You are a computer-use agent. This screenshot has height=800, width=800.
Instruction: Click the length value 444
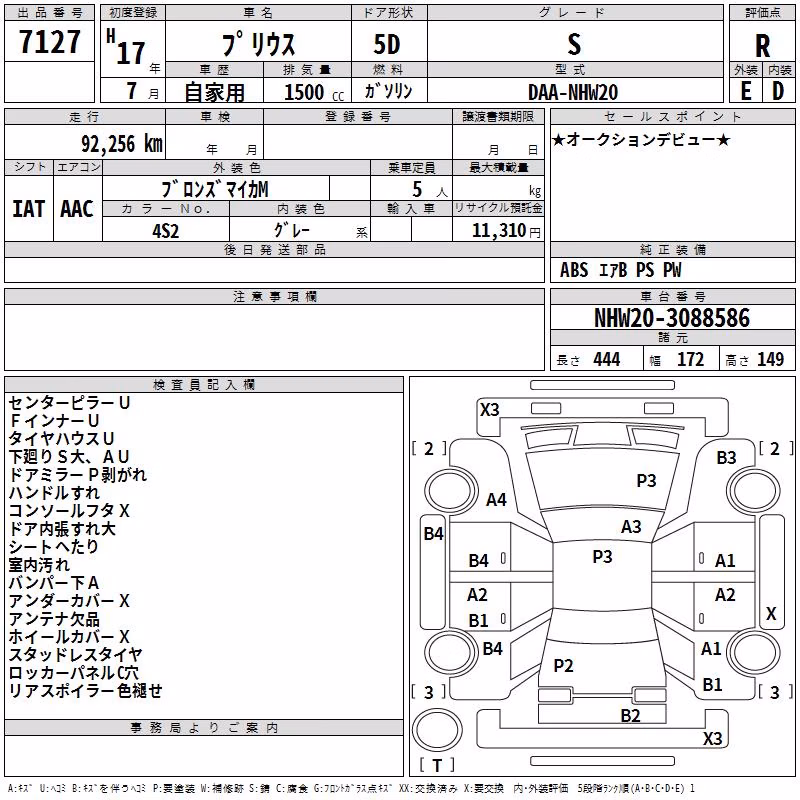point(607,359)
